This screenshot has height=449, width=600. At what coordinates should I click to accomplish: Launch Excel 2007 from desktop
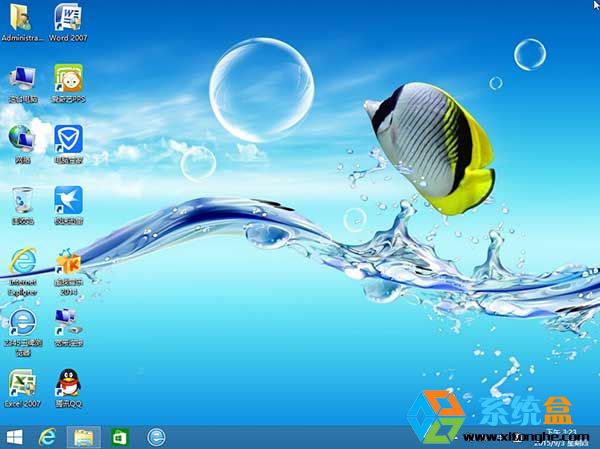click(x=21, y=382)
